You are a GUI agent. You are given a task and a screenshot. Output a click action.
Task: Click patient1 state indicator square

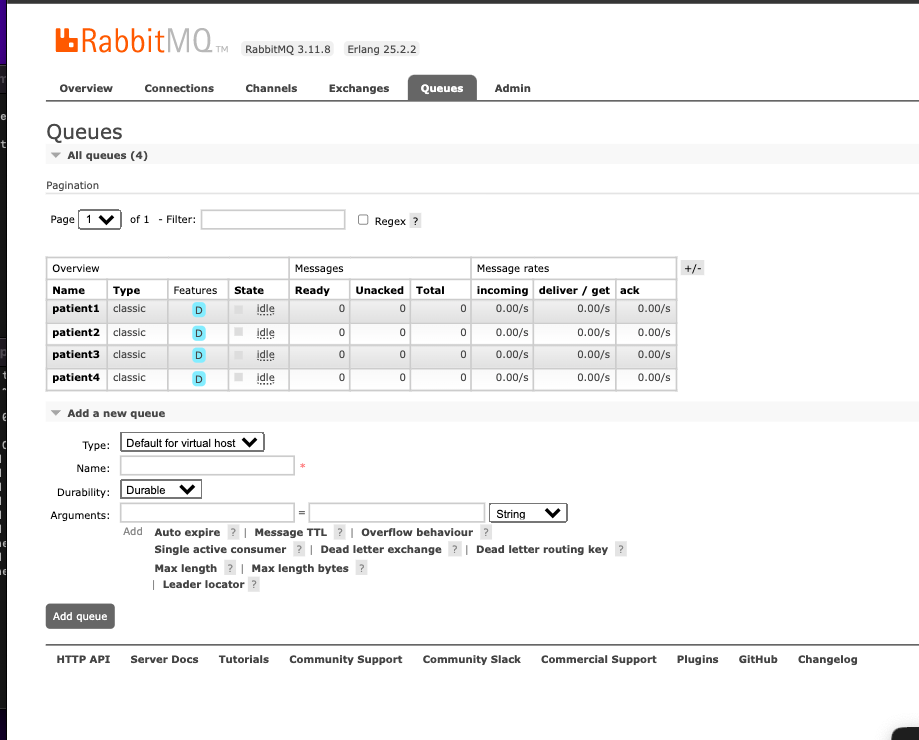(x=239, y=309)
